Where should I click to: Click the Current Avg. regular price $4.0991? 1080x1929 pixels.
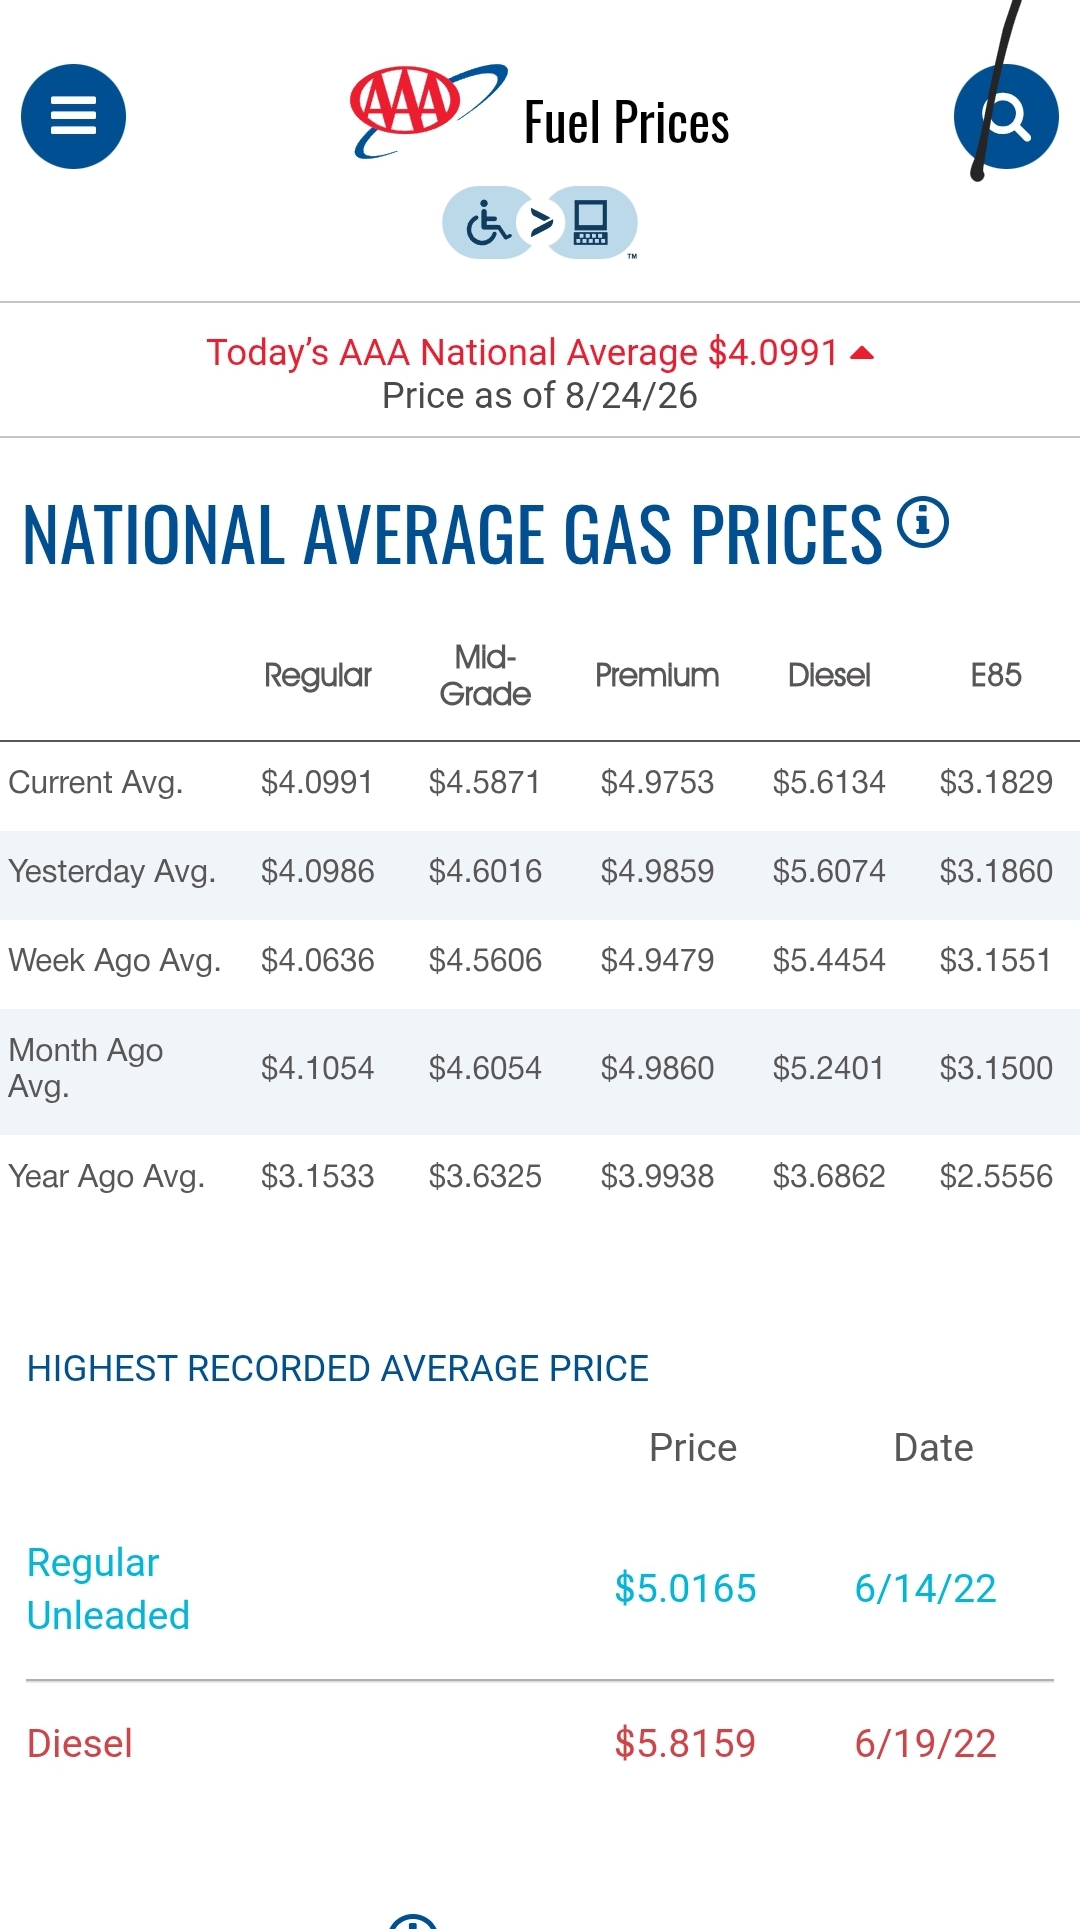[317, 782]
